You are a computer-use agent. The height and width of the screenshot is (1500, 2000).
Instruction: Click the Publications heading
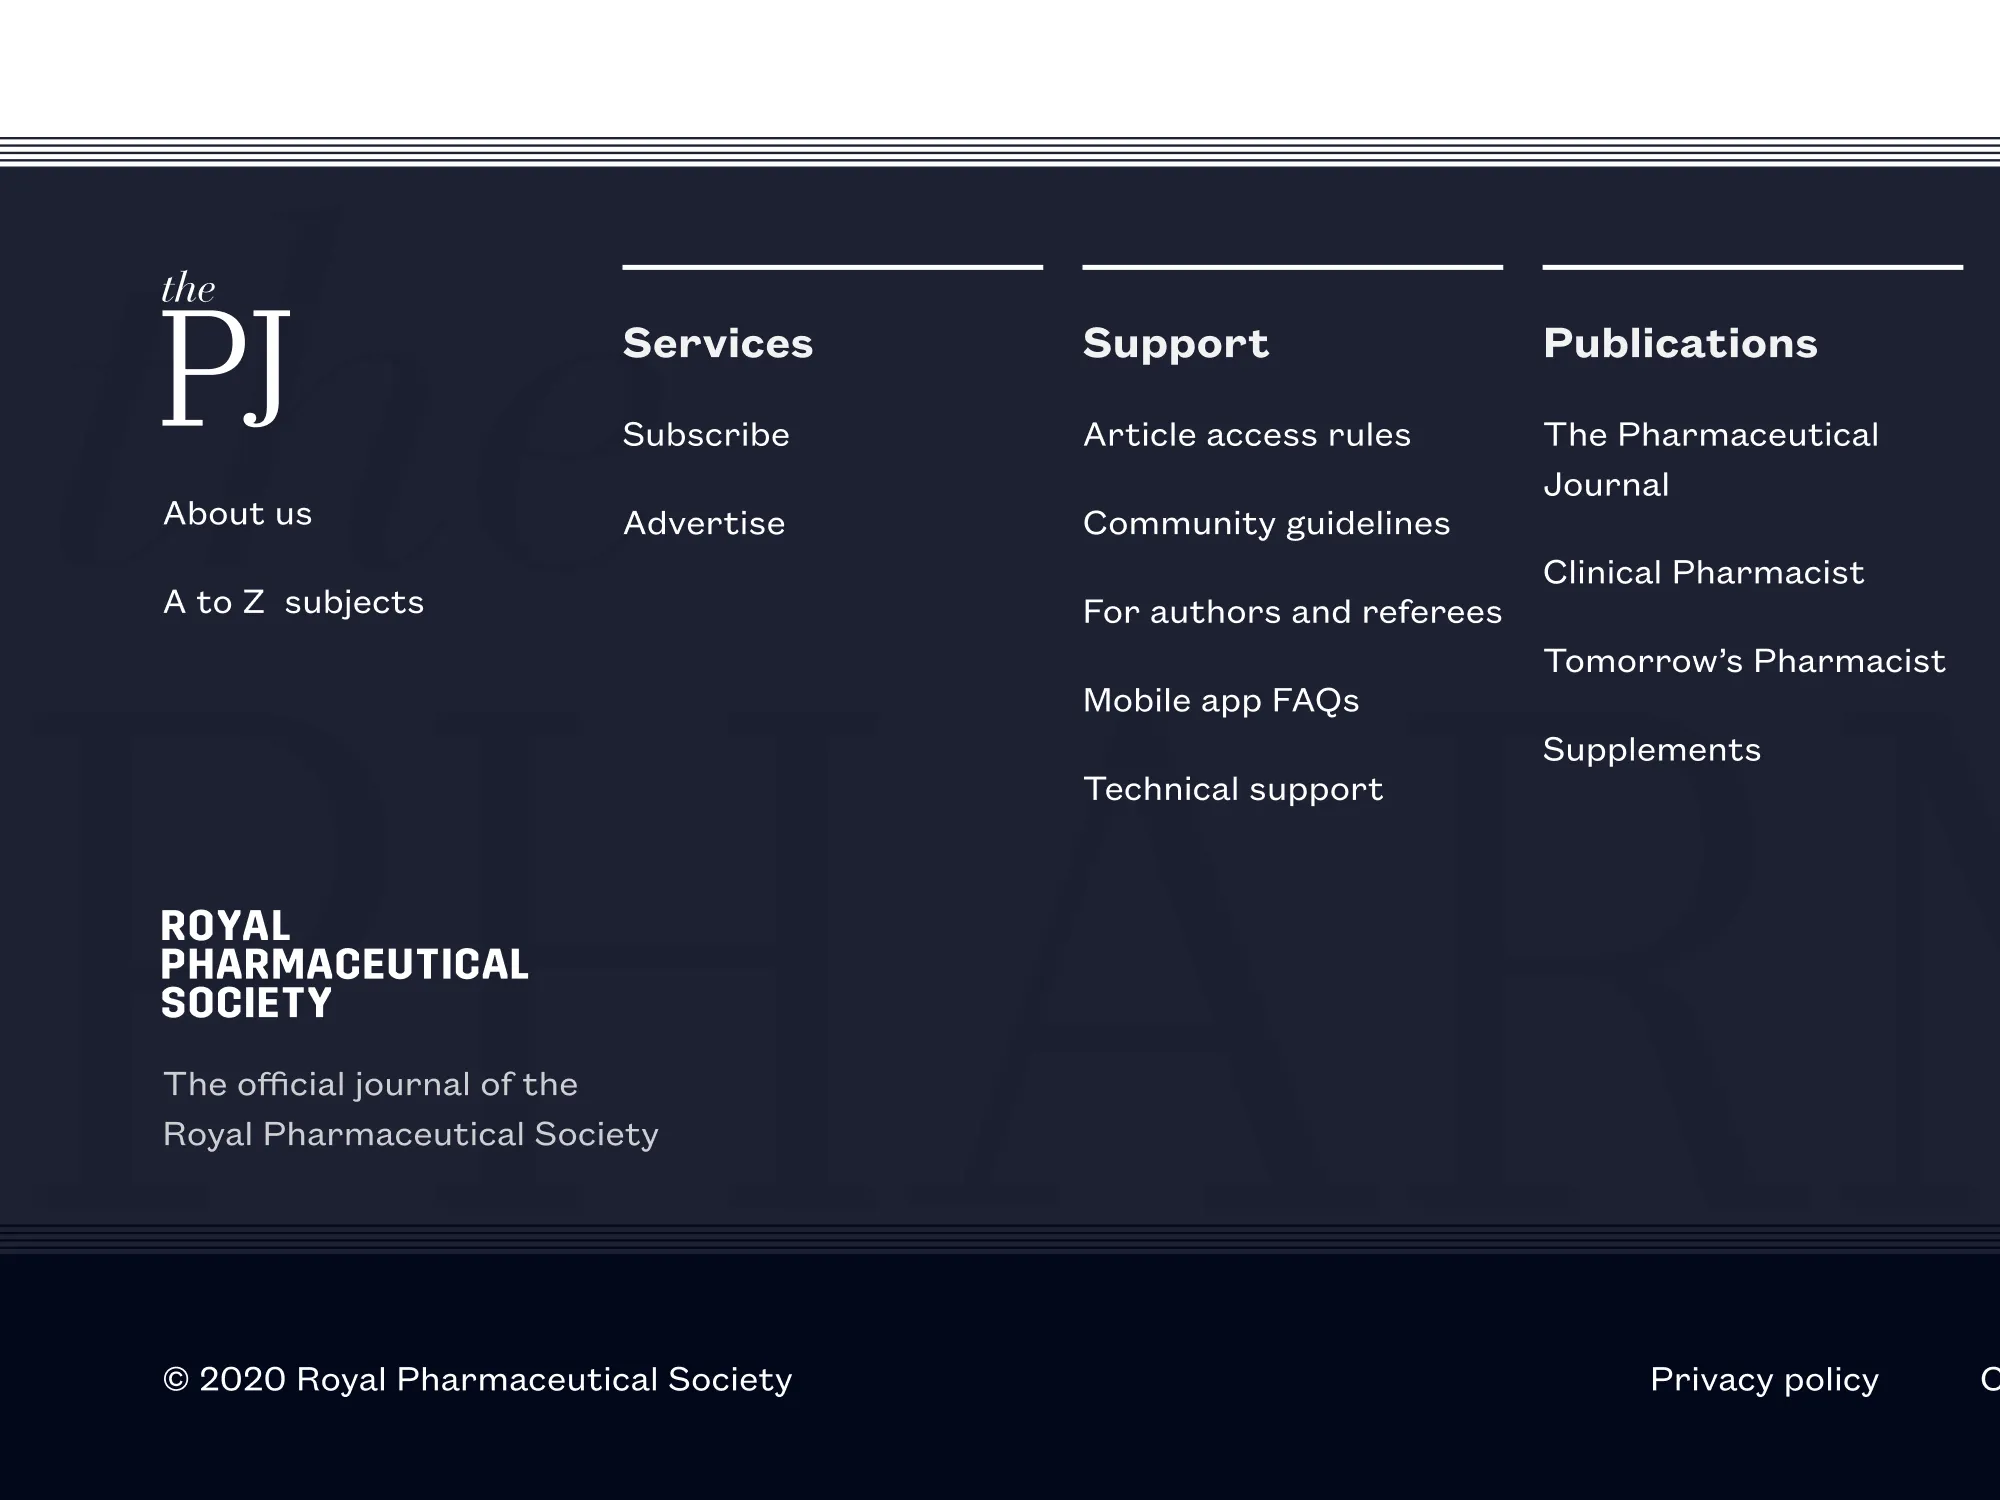[1680, 343]
